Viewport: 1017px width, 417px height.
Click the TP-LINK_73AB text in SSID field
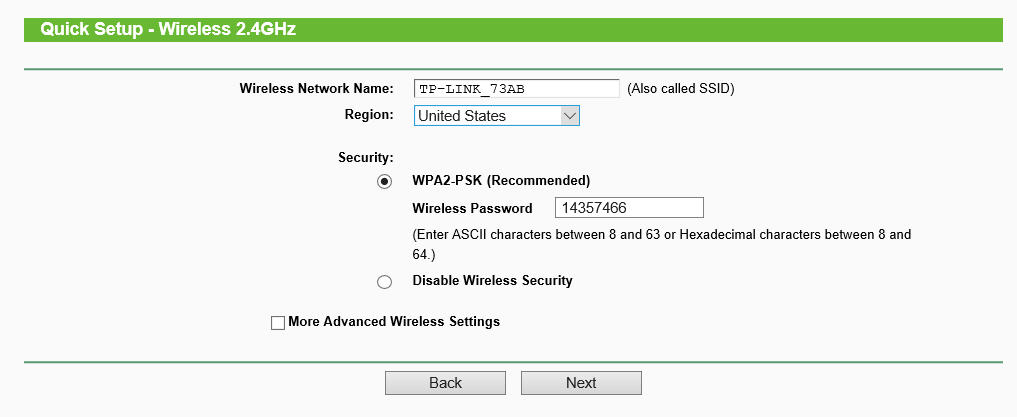(x=472, y=89)
